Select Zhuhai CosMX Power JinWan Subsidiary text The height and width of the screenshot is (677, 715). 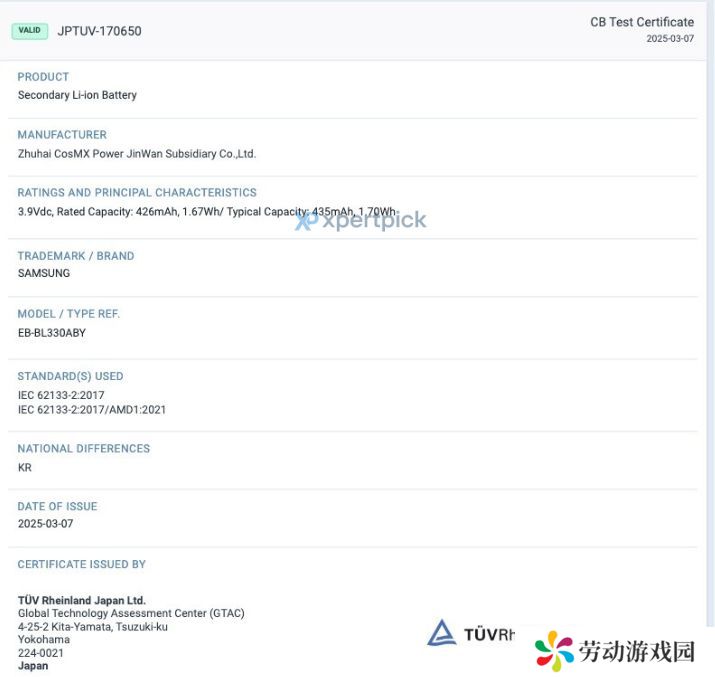click(x=137, y=154)
